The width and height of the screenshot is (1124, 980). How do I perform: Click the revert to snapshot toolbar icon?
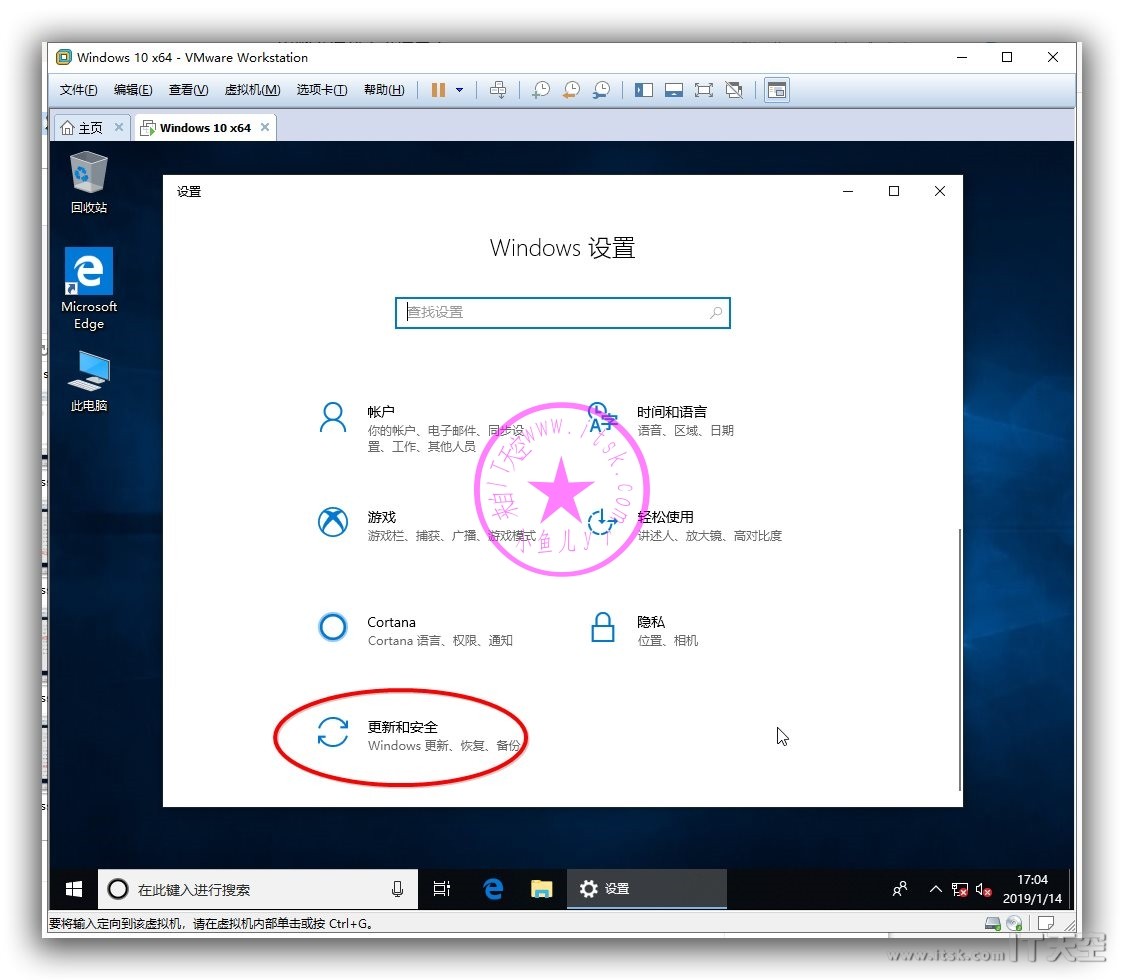571,90
